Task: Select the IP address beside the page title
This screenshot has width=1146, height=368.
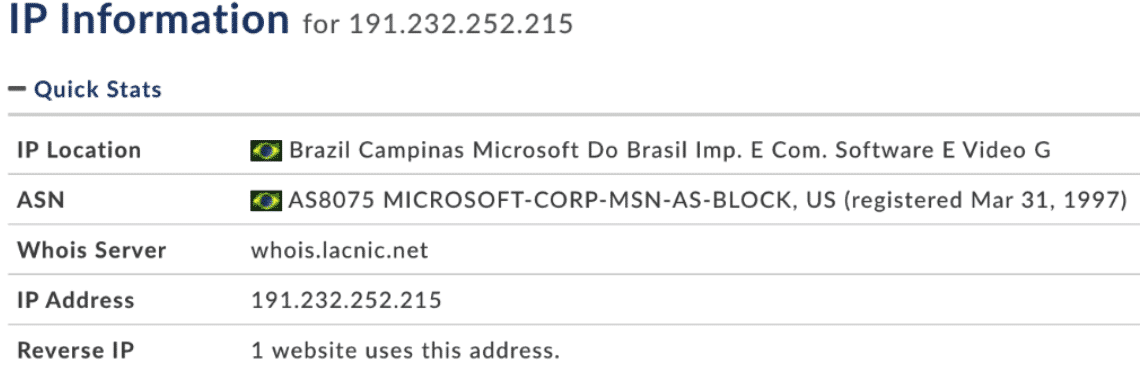Action: click(460, 25)
